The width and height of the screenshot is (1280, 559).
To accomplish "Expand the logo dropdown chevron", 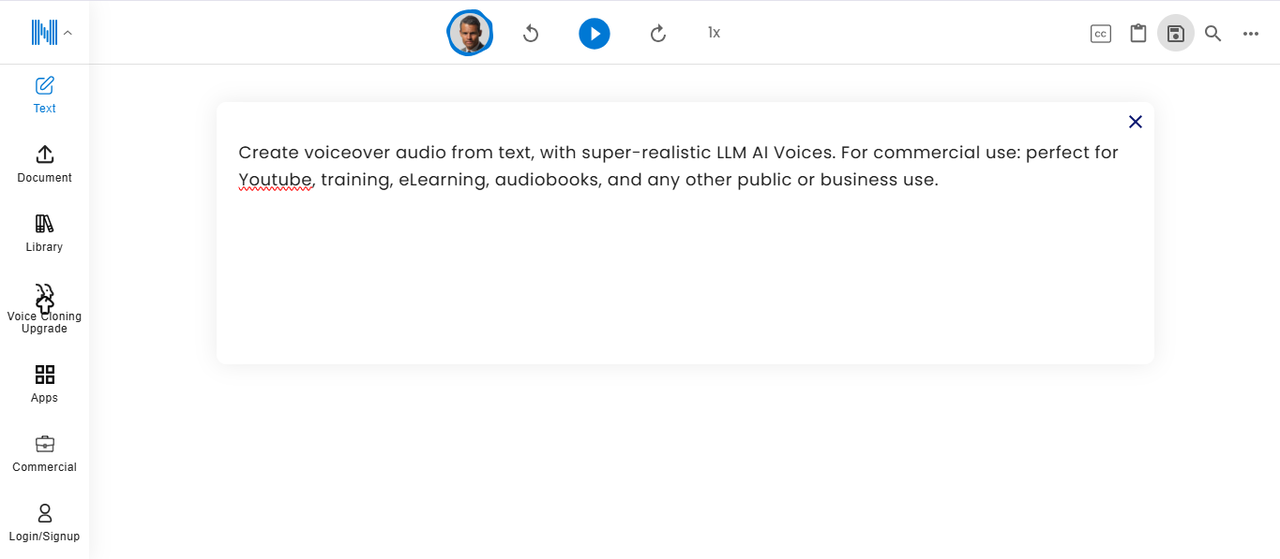I will click(68, 33).
